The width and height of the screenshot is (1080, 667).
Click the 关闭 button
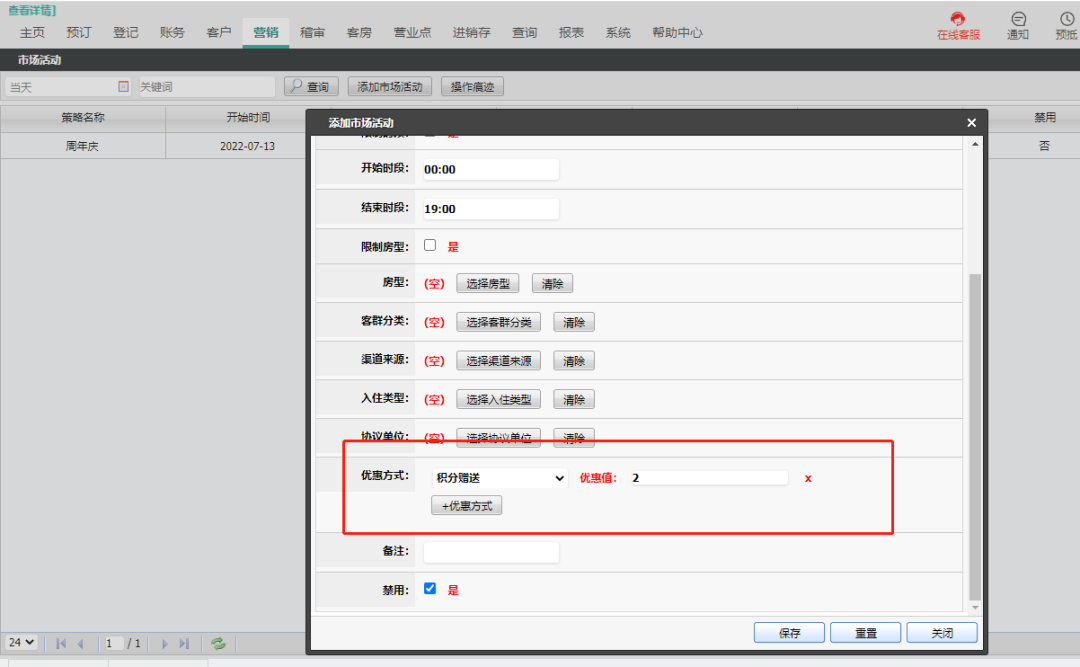click(942, 633)
